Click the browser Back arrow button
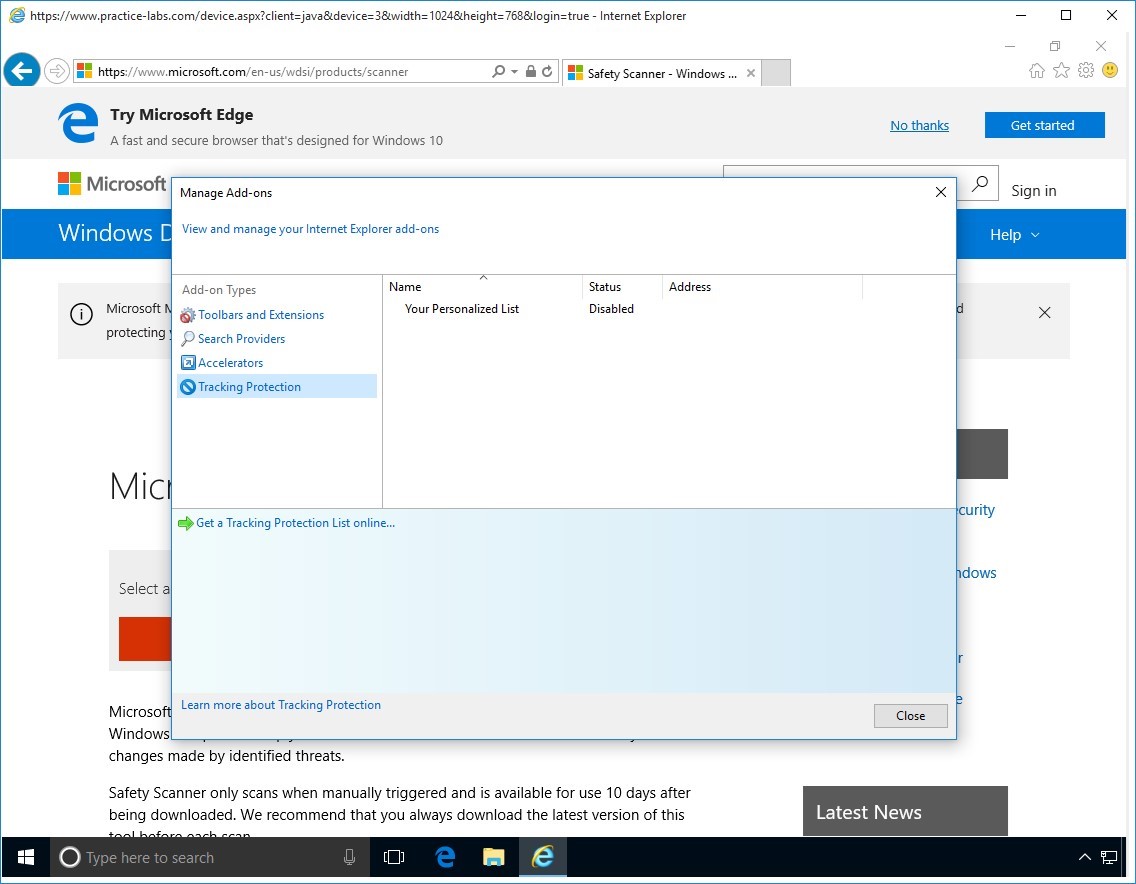 pos(22,70)
